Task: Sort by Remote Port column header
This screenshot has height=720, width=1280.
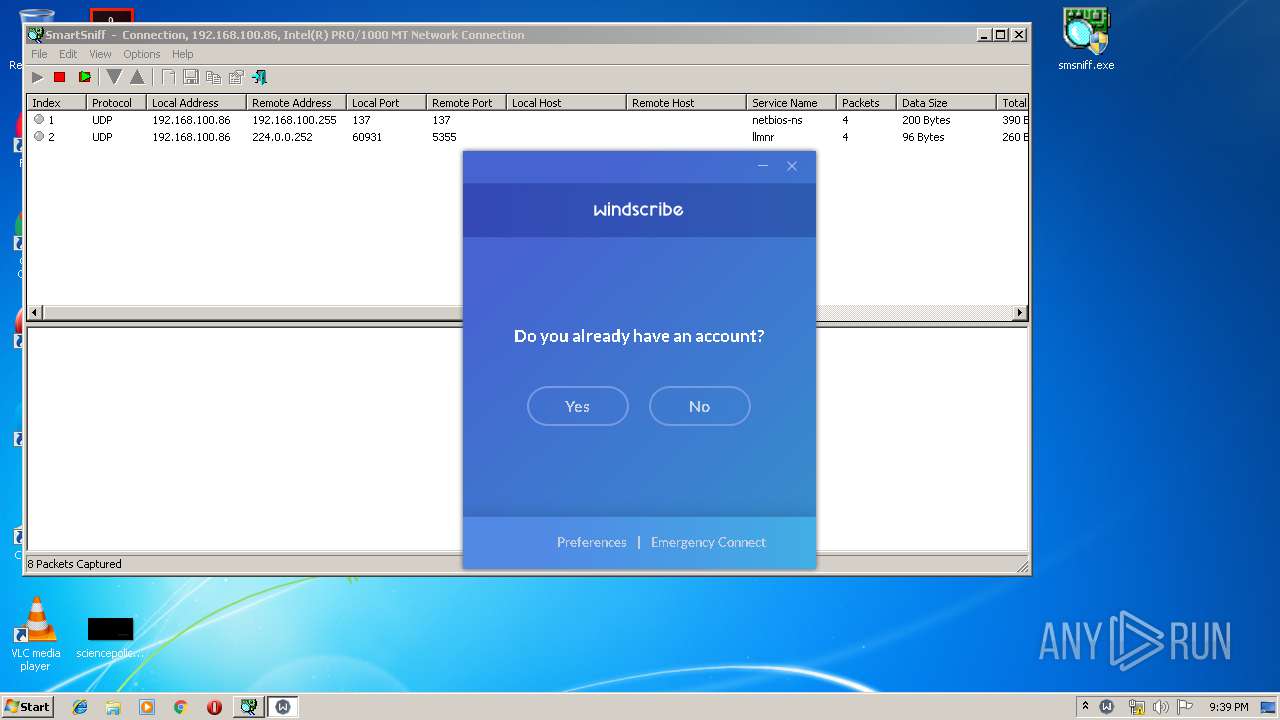Action: [x=466, y=103]
